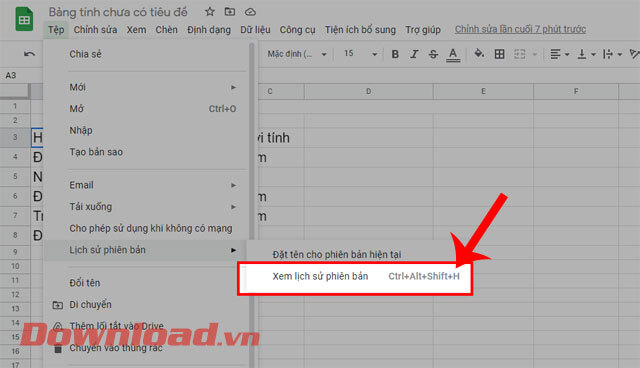The height and width of the screenshot is (368, 640).
Task: Open horizontal align options
Action: click(559, 54)
